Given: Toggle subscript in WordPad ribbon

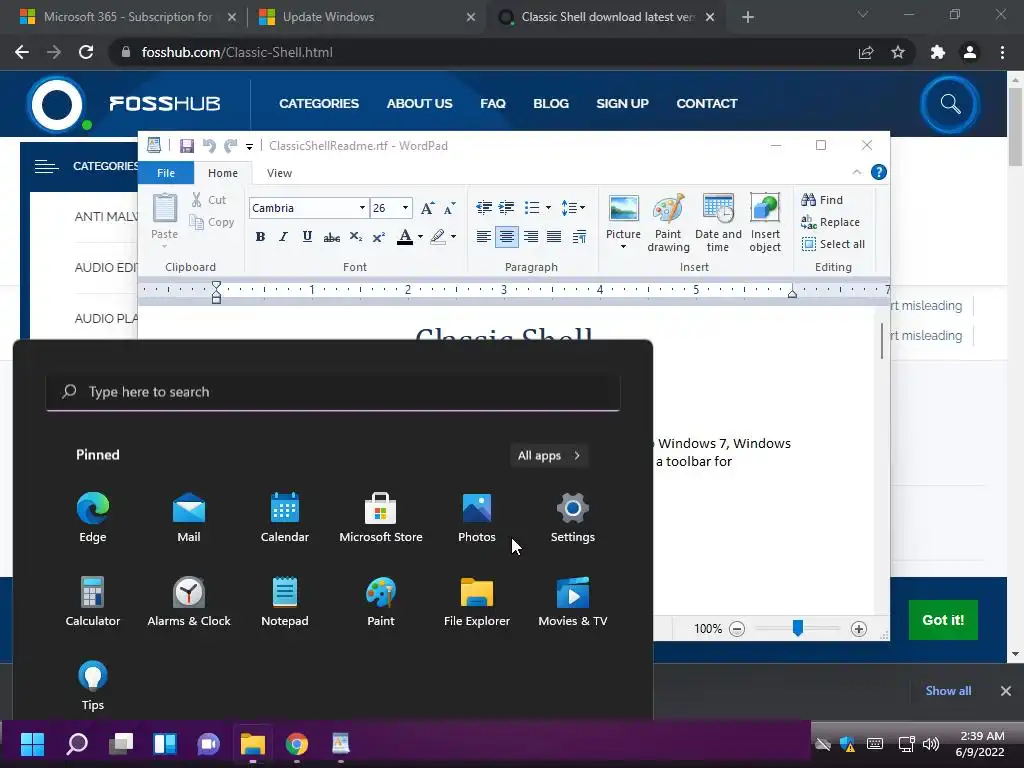Looking at the screenshot, I should coord(355,236).
